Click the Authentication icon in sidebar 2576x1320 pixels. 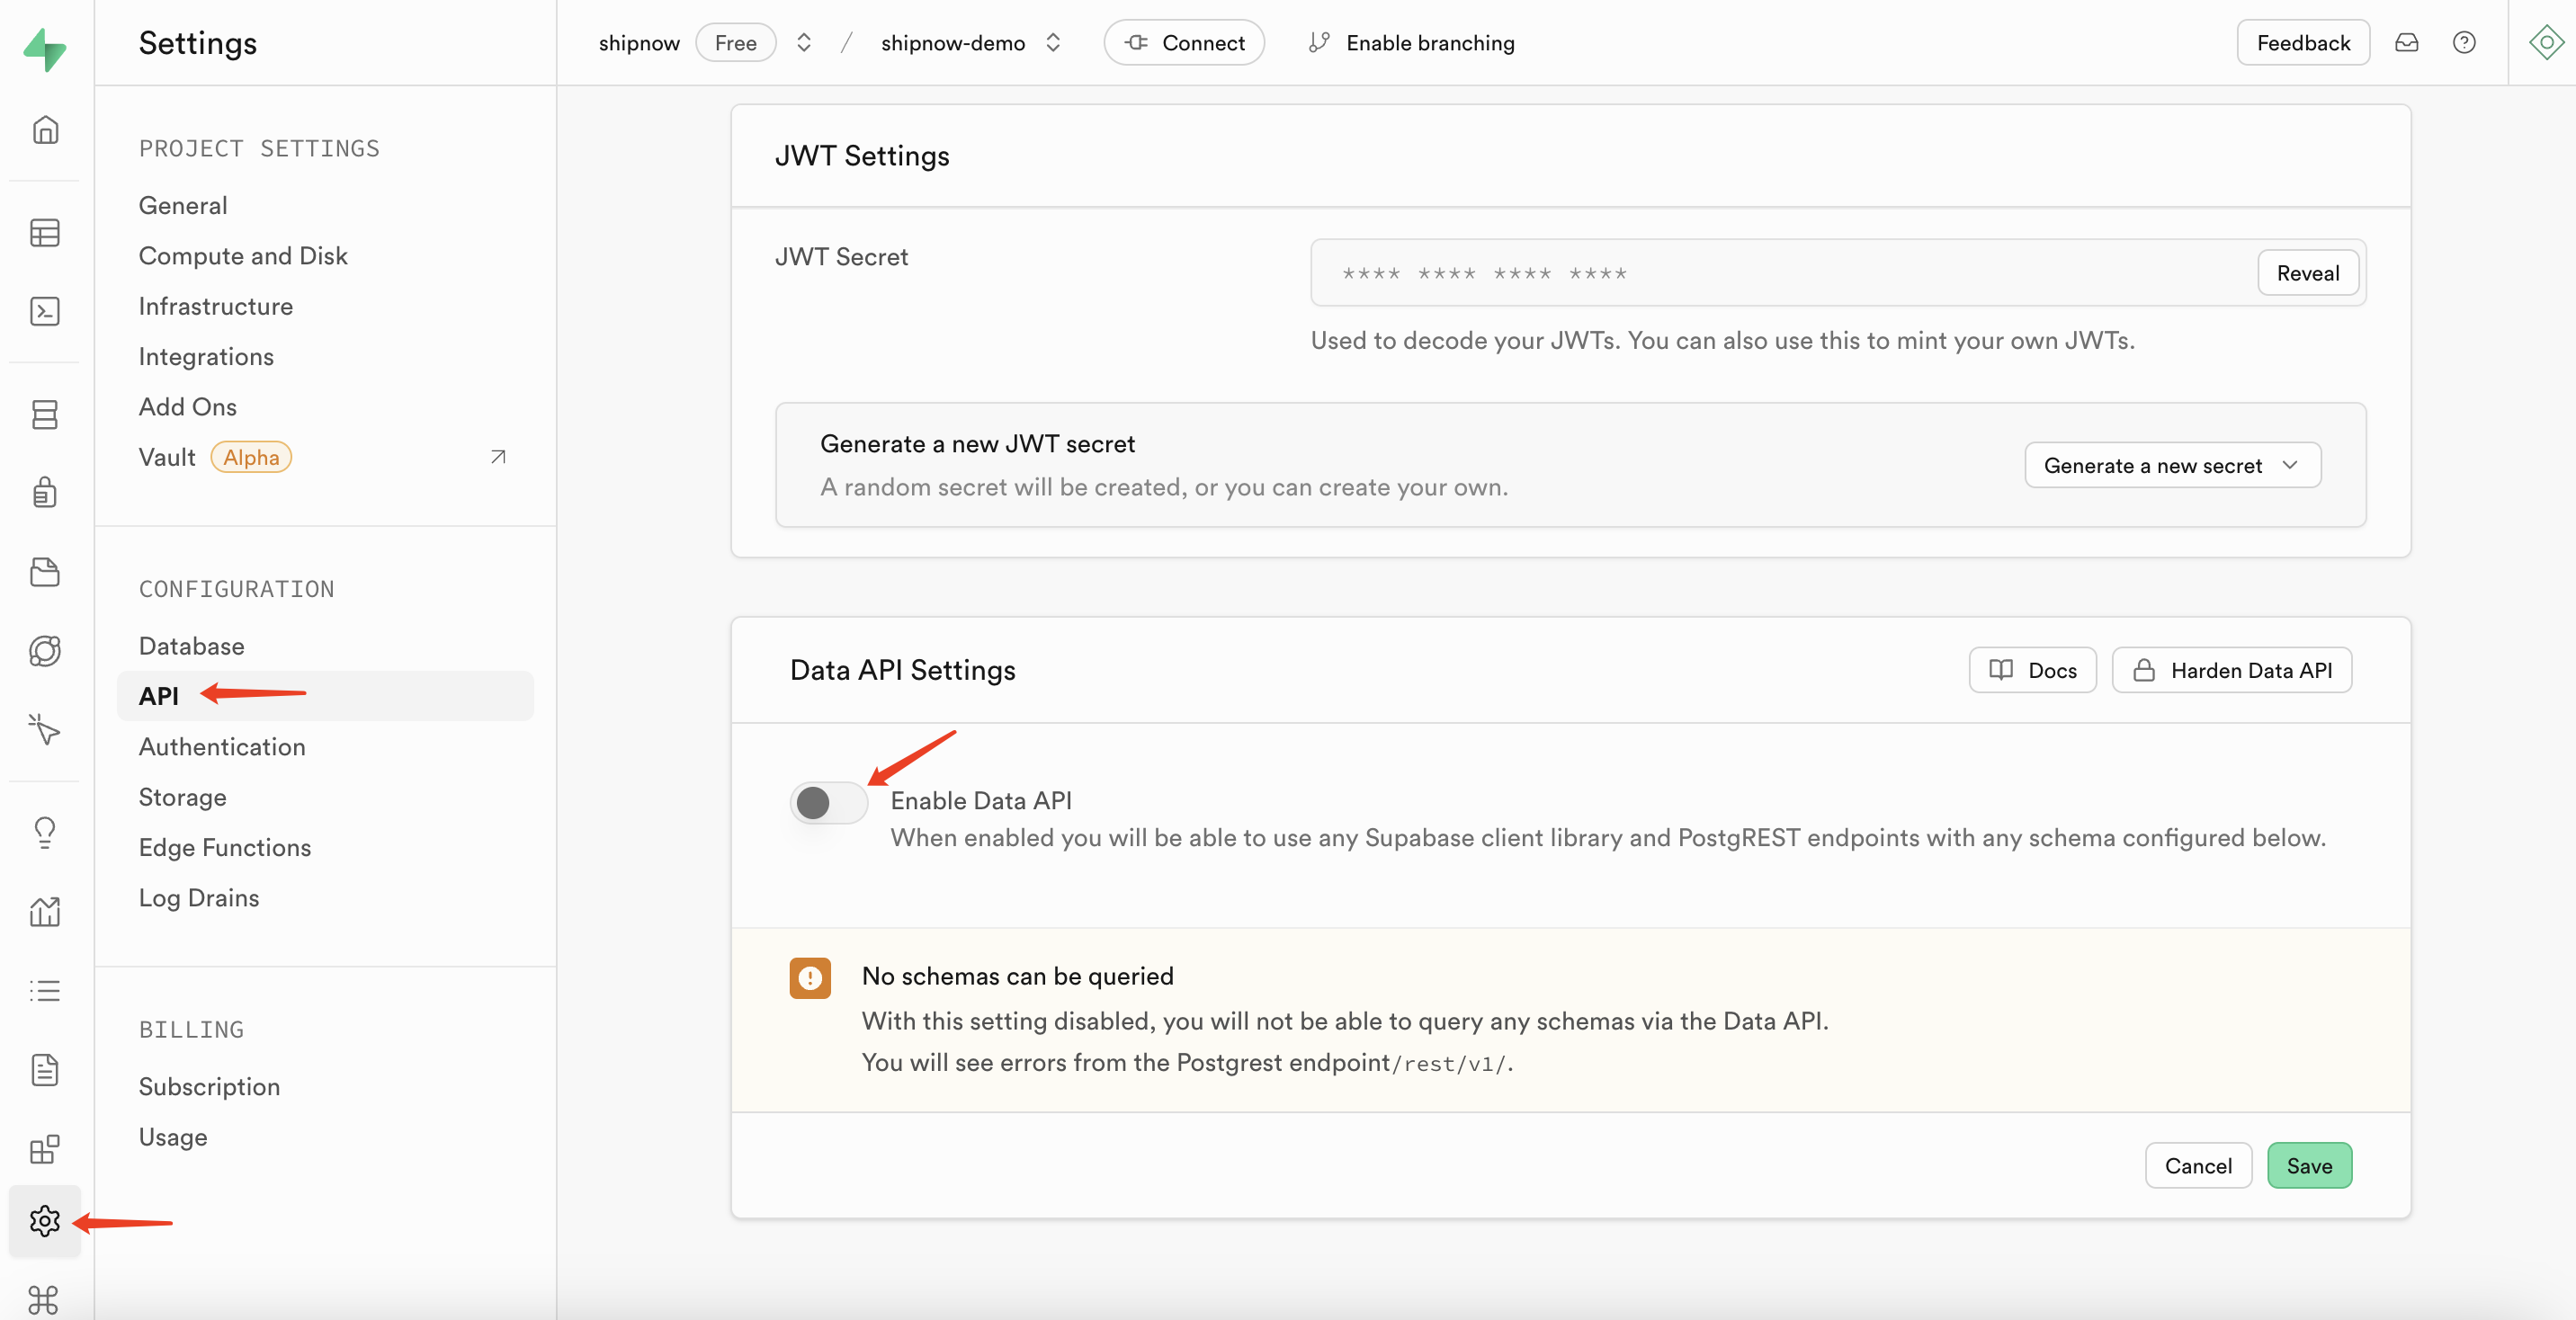click(46, 495)
